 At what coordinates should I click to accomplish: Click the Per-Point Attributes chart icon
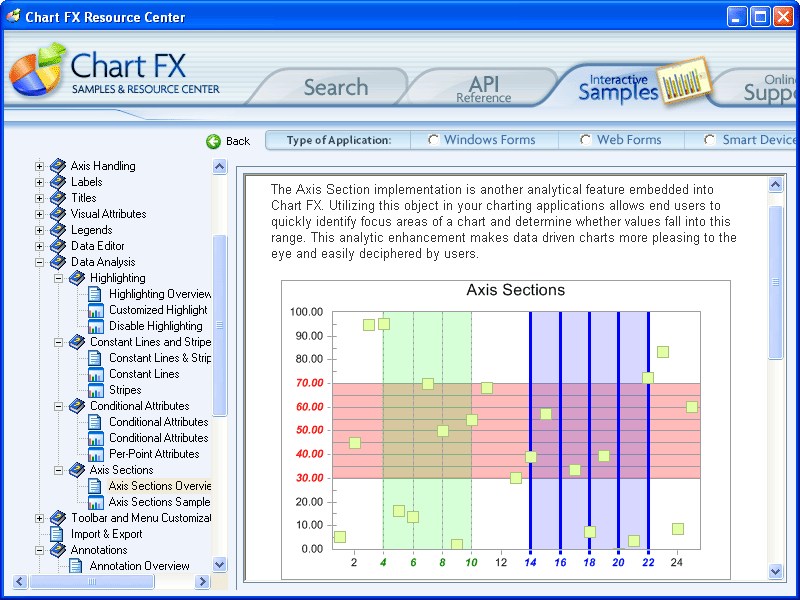pos(96,454)
